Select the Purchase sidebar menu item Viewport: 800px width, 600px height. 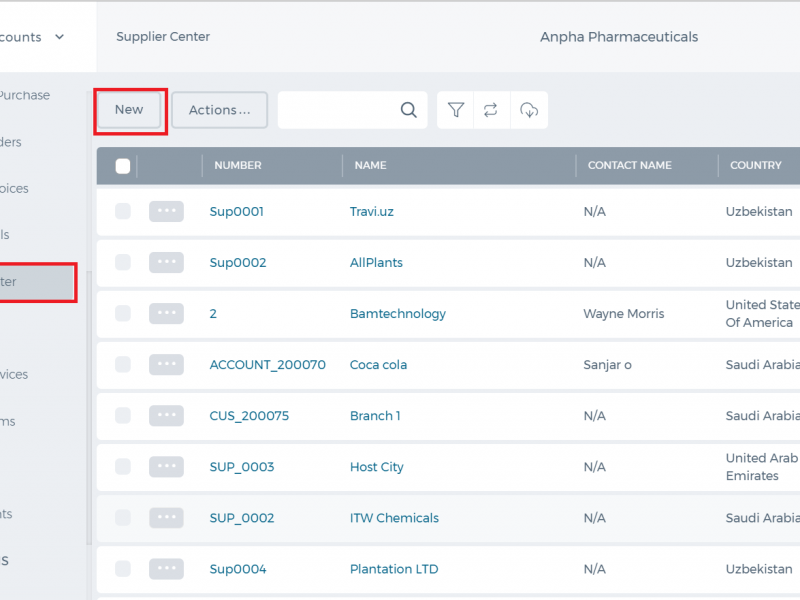pos(24,95)
